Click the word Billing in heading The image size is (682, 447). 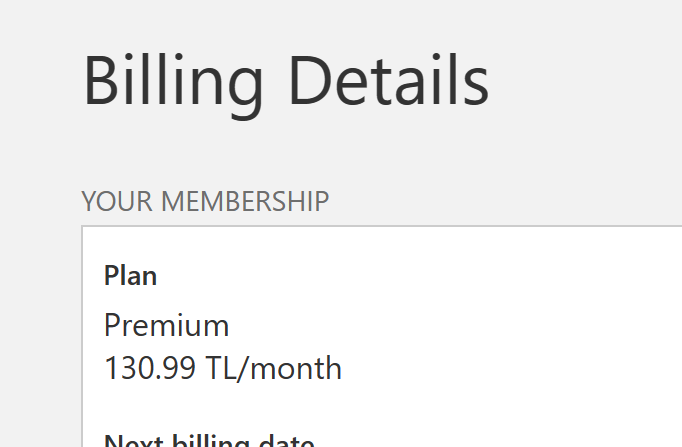pyautogui.click(x=172, y=80)
